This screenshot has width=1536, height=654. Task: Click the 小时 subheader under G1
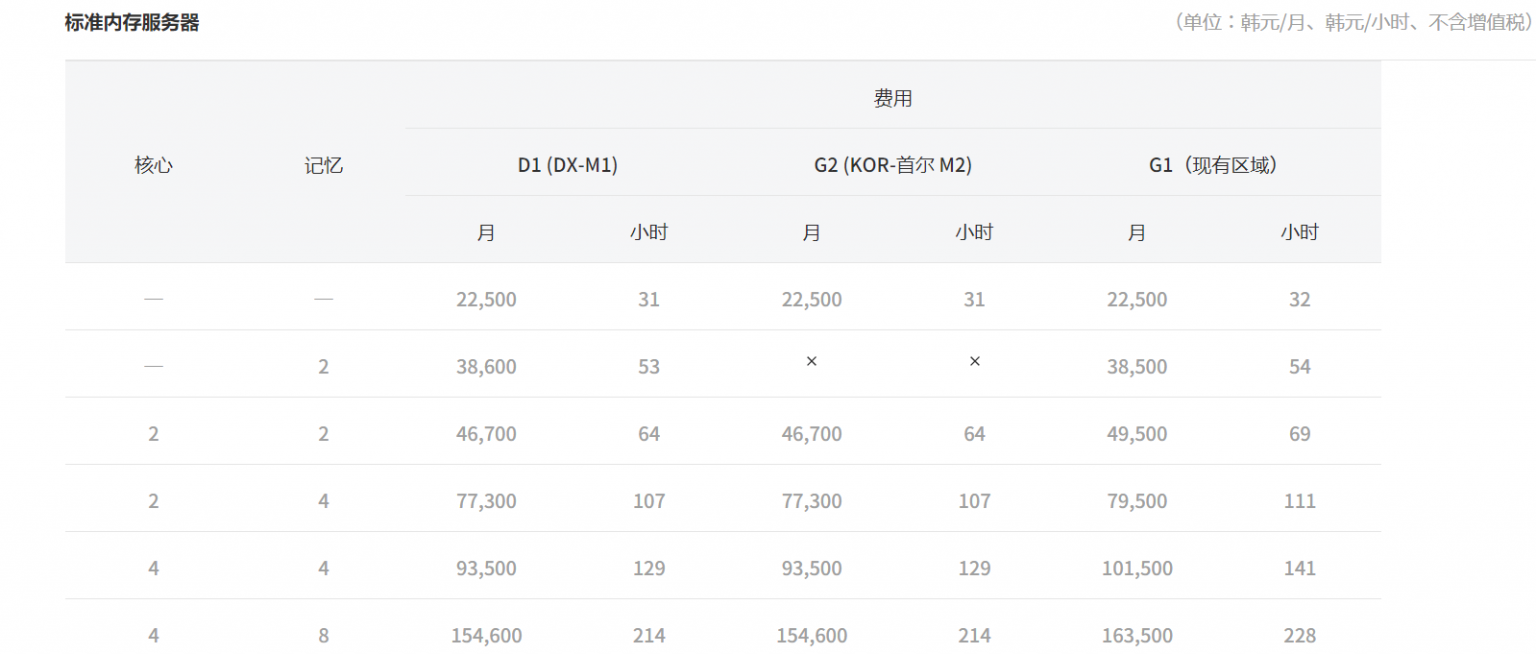coord(1299,232)
